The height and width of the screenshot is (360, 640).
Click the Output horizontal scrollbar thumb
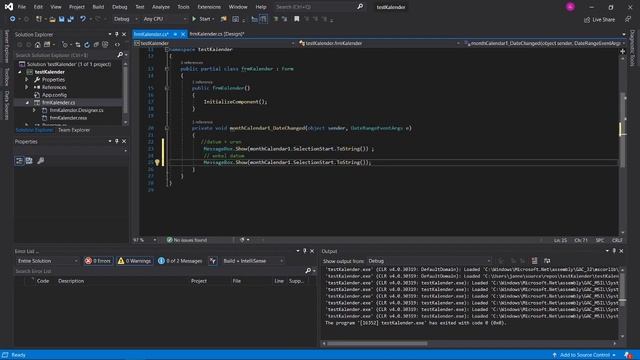point(377,344)
